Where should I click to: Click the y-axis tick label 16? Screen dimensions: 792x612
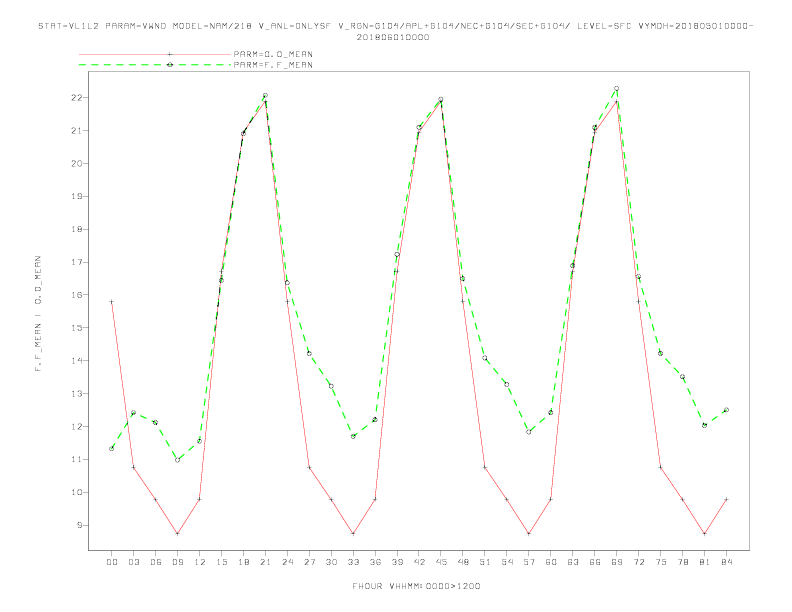77,295
